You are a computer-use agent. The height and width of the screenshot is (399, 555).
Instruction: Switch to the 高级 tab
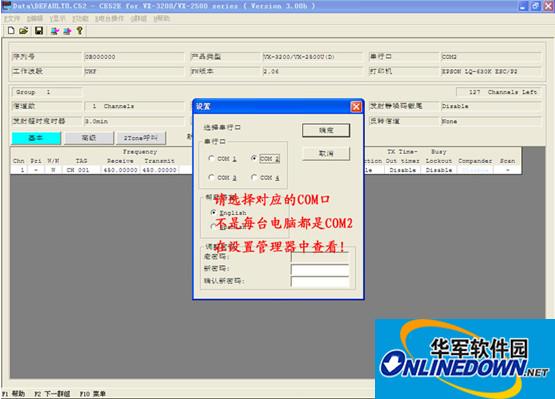88,138
